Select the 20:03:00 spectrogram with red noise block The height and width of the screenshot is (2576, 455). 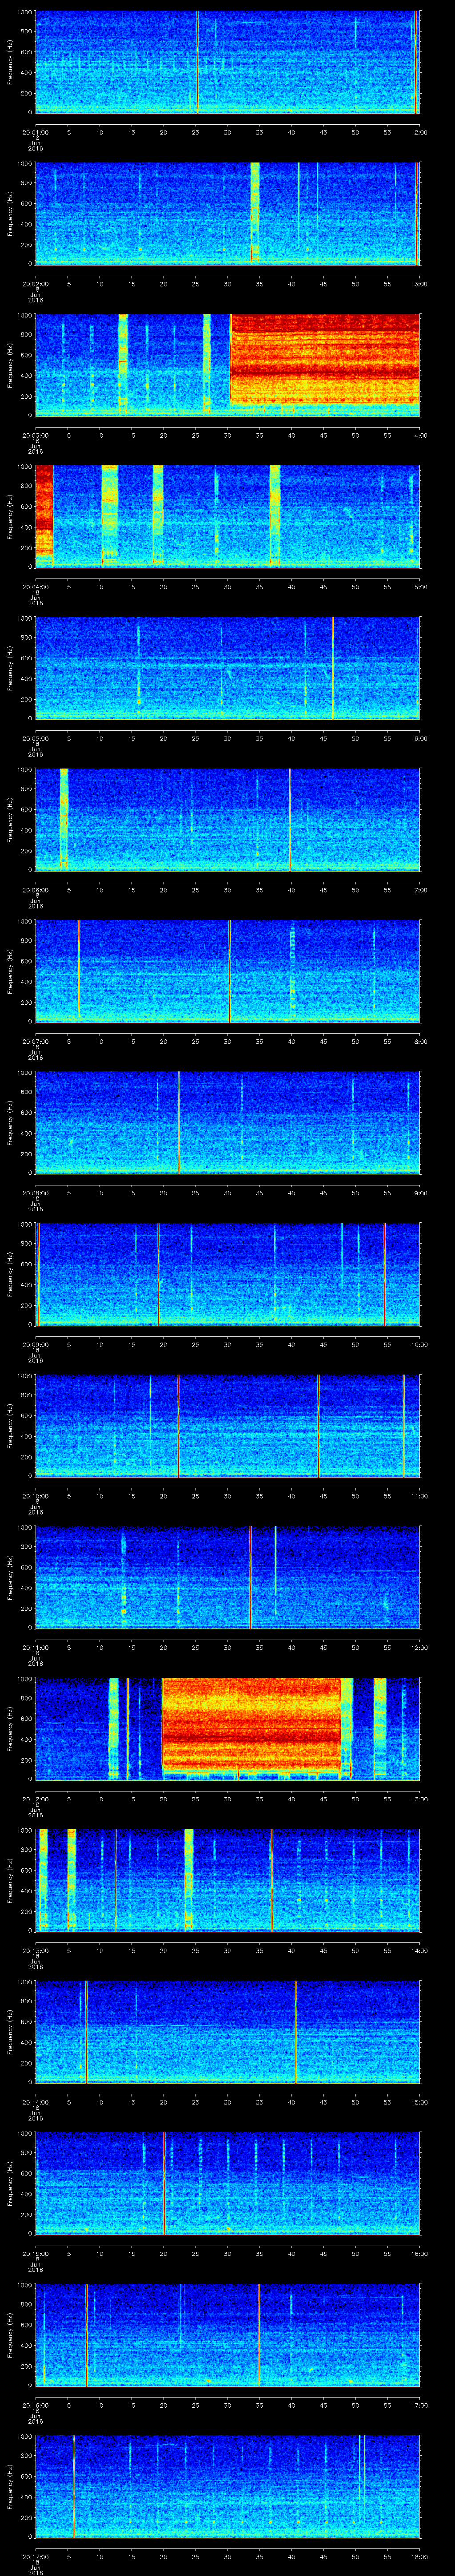click(228, 365)
